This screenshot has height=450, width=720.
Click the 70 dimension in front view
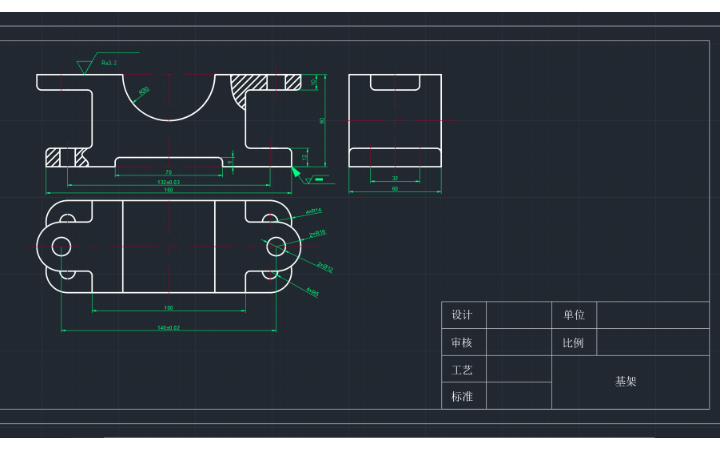coord(167,172)
